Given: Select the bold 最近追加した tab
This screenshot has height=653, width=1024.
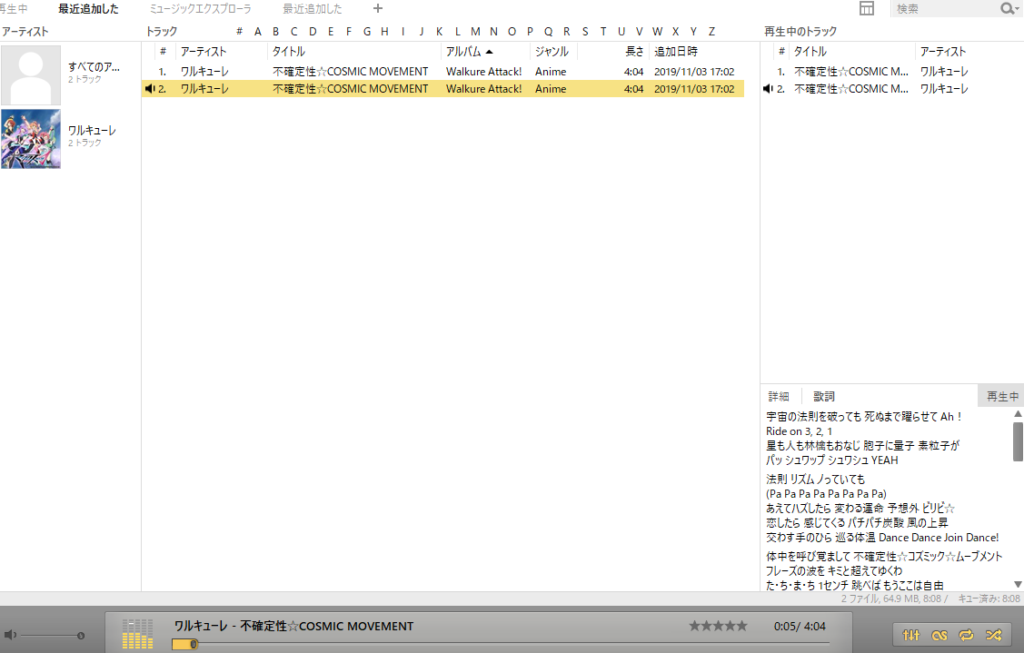Looking at the screenshot, I should [88, 8].
